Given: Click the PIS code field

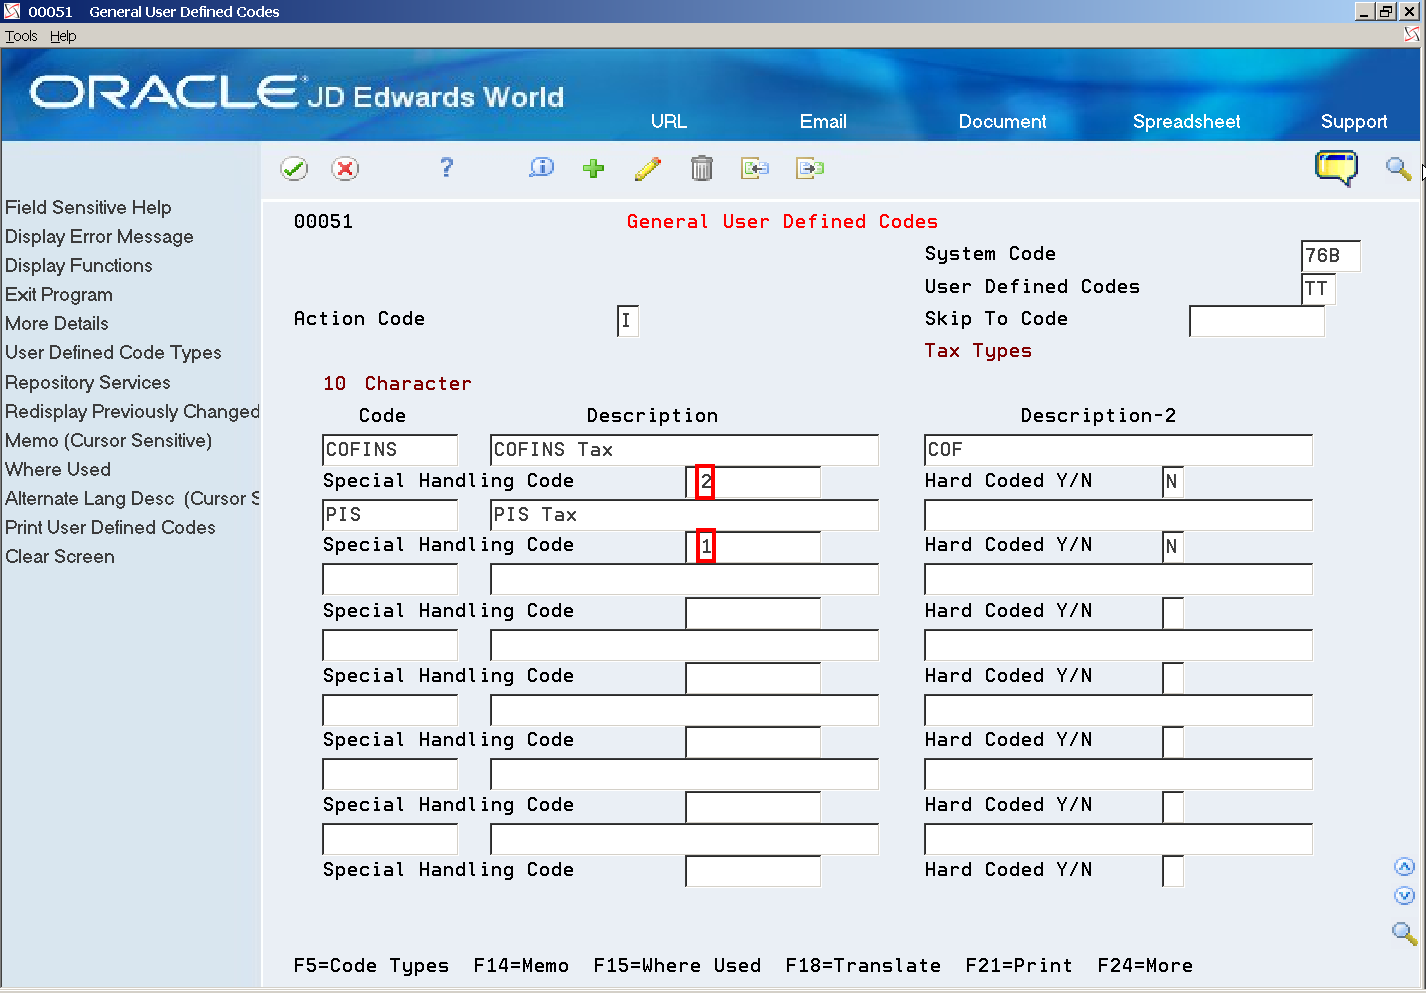Looking at the screenshot, I should (390, 515).
